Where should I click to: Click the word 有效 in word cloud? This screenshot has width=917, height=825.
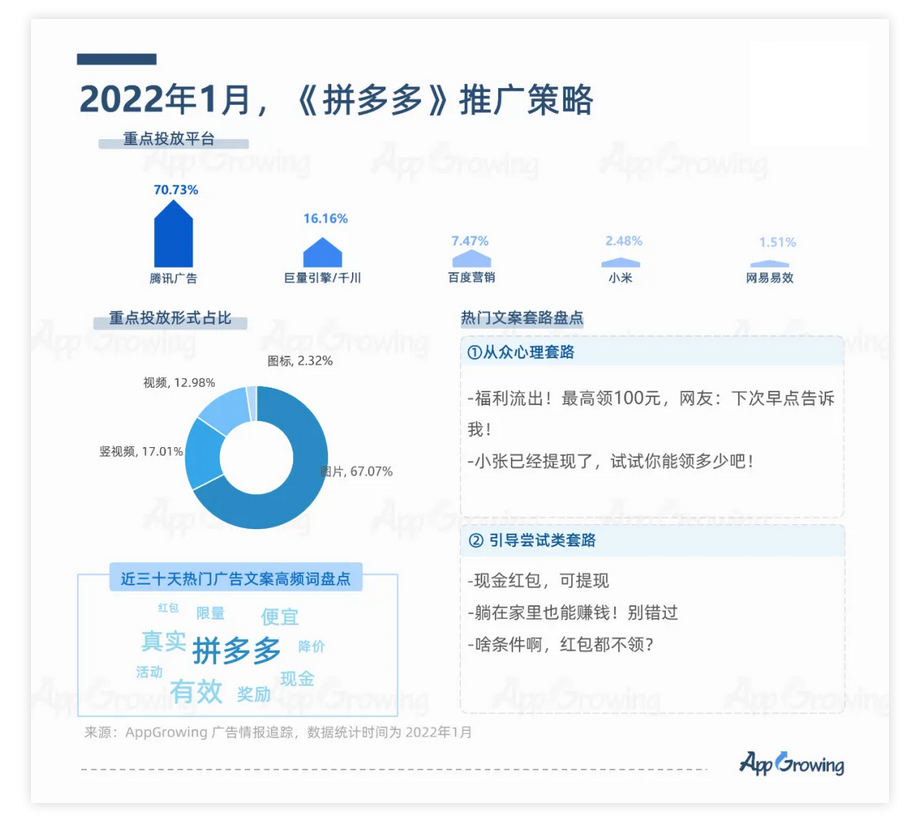(196, 691)
